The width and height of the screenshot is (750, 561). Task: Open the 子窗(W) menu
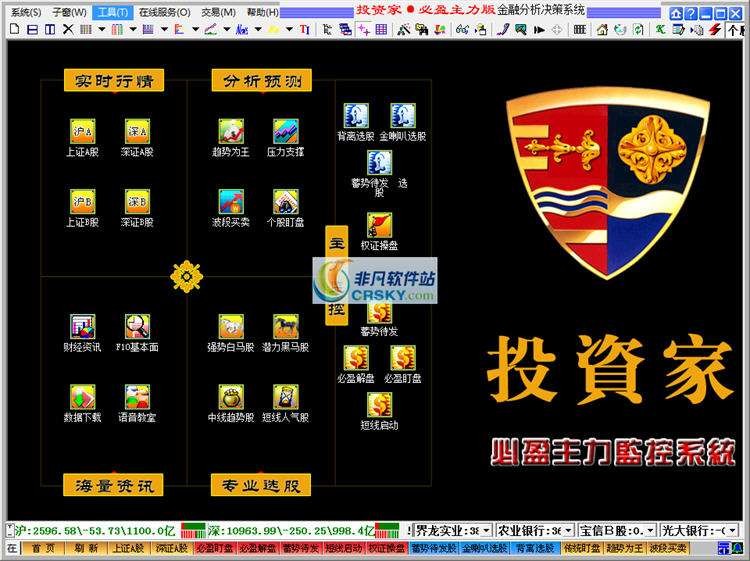click(69, 12)
